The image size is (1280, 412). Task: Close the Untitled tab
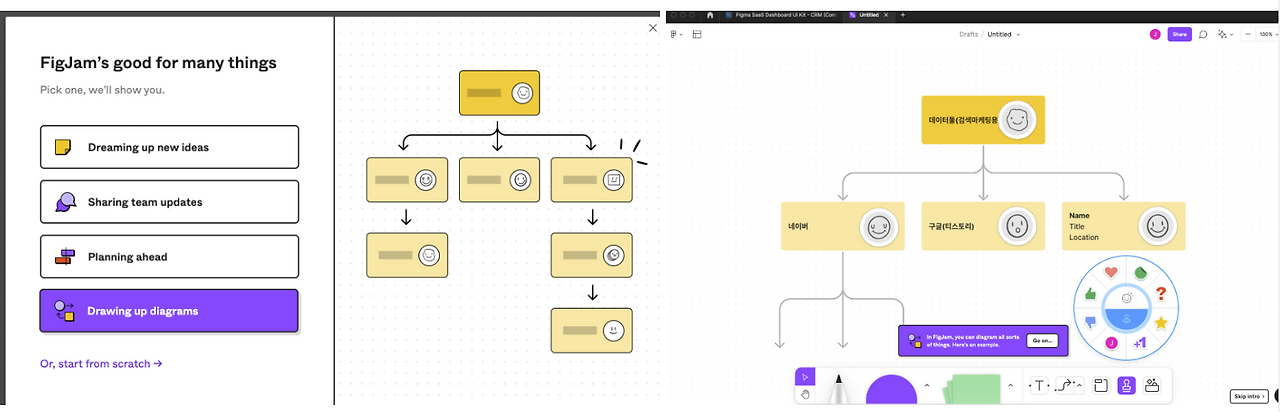coord(886,15)
